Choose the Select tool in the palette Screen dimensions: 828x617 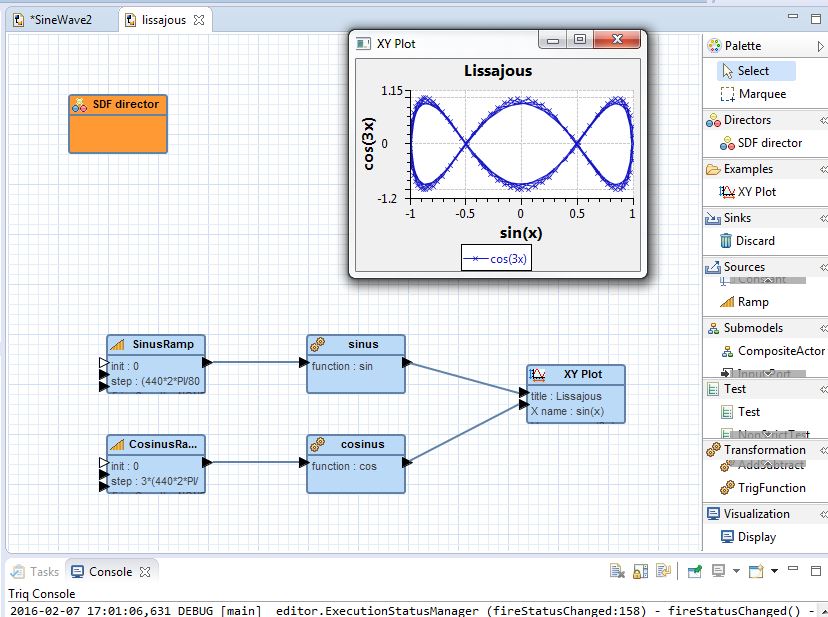click(756, 71)
